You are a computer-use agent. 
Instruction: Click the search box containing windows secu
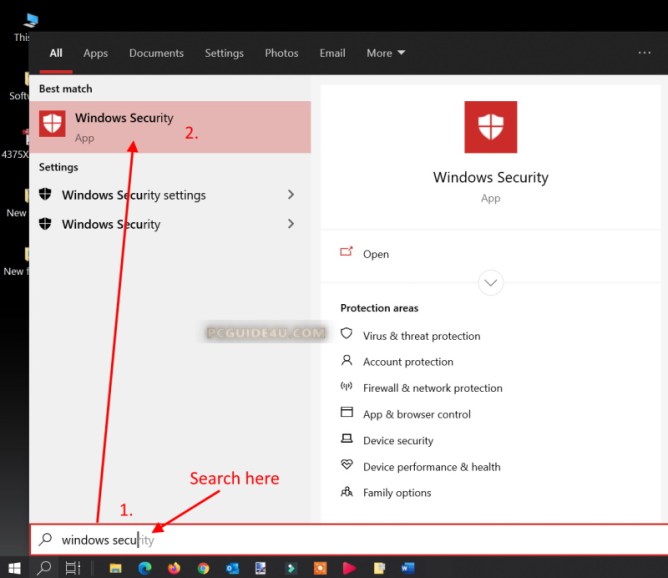pos(349,540)
